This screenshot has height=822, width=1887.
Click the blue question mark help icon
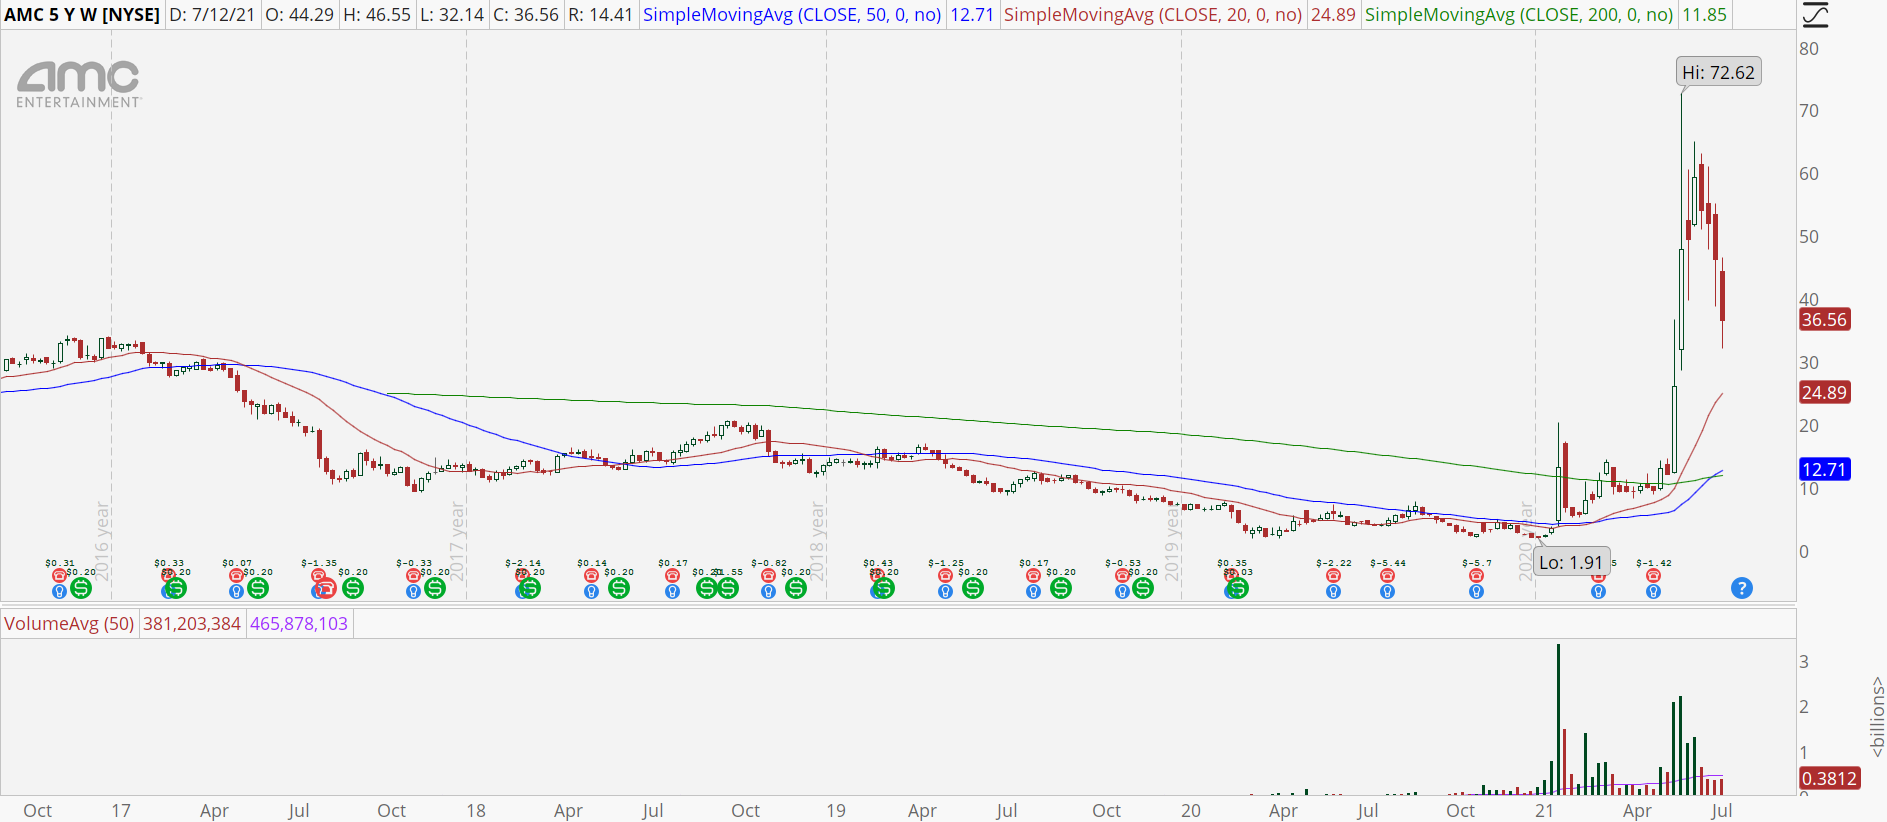click(x=1742, y=588)
